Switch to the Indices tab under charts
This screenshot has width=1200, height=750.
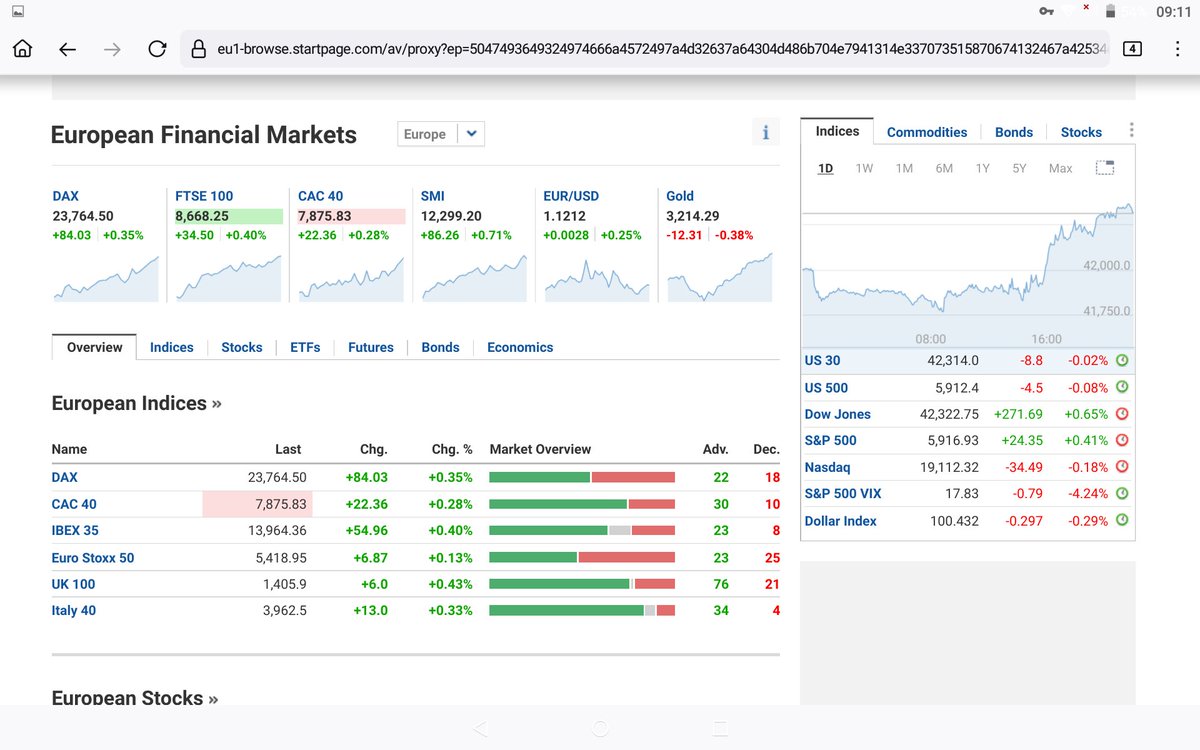[172, 347]
